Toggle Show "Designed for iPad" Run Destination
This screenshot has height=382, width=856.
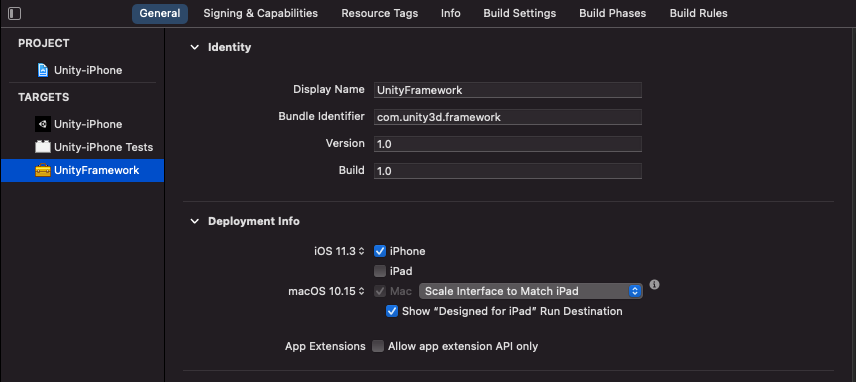tap(391, 311)
